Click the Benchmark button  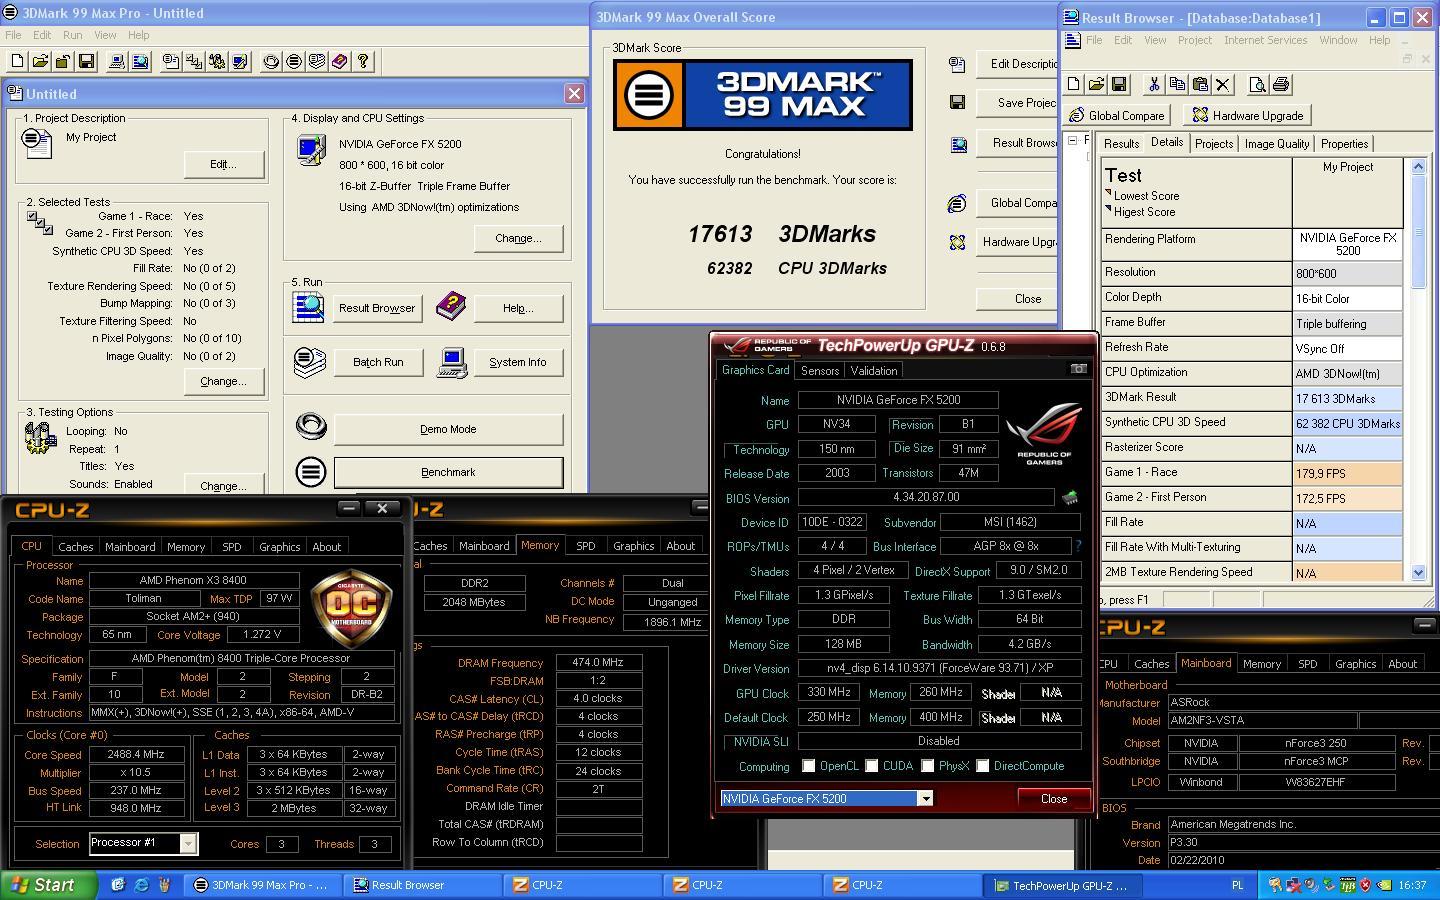[x=448, y=472]
